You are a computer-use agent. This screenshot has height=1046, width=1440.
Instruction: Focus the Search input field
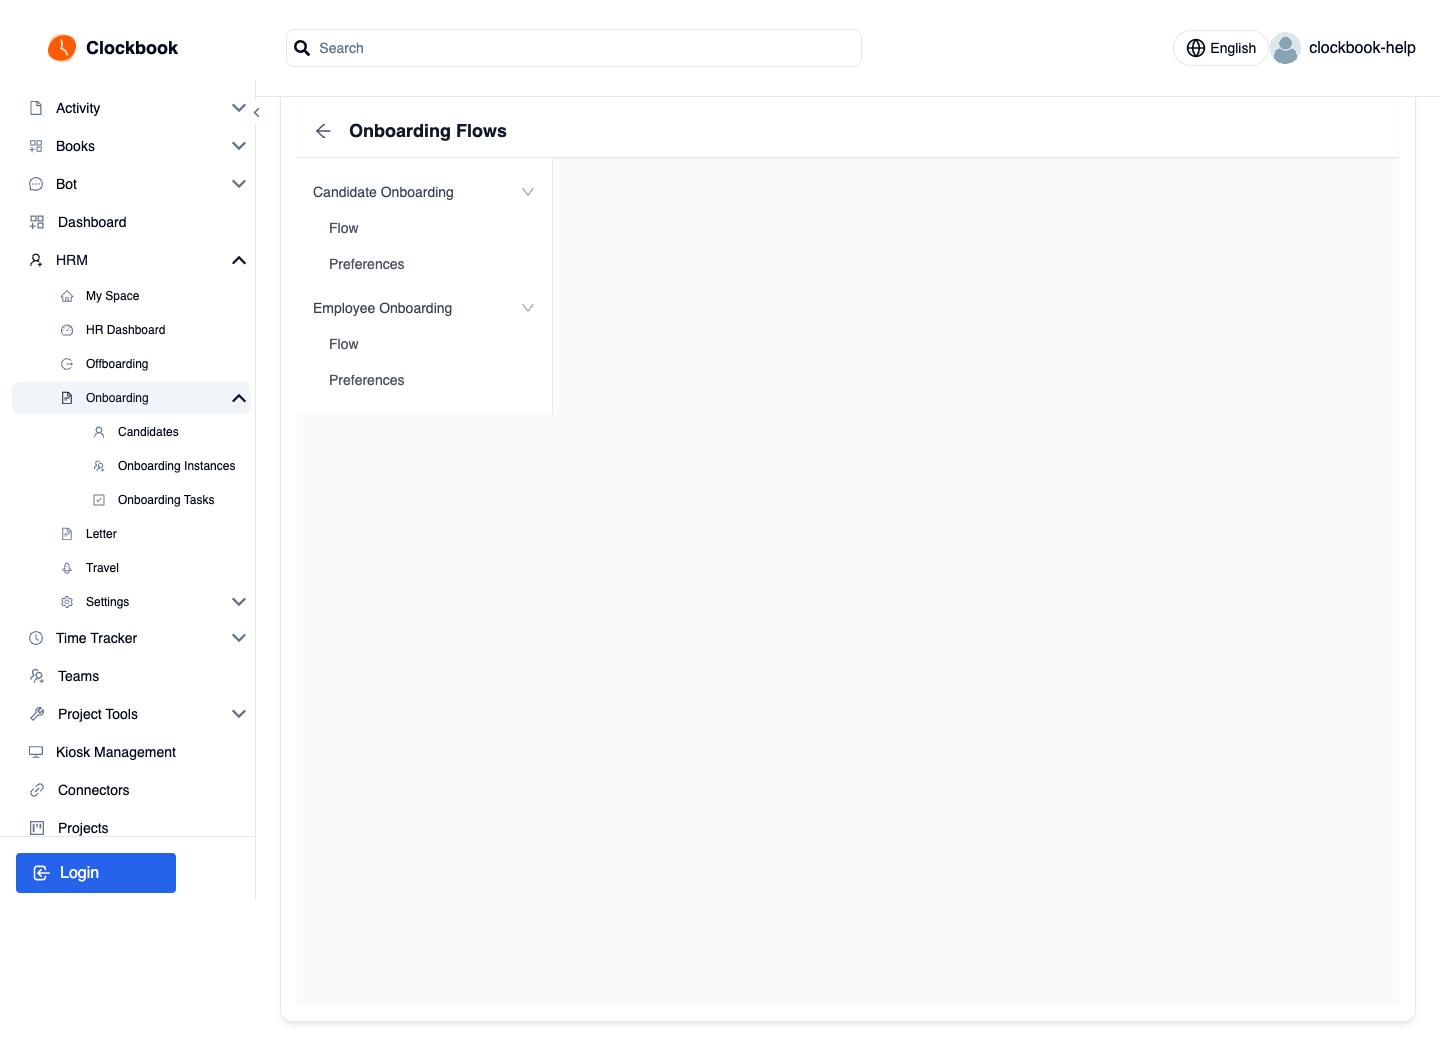pos(574,48)
